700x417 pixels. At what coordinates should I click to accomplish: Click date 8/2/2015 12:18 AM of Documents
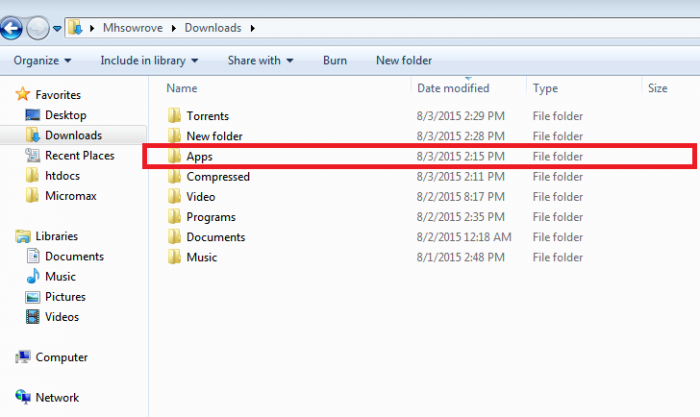click(x=464, y=237)
